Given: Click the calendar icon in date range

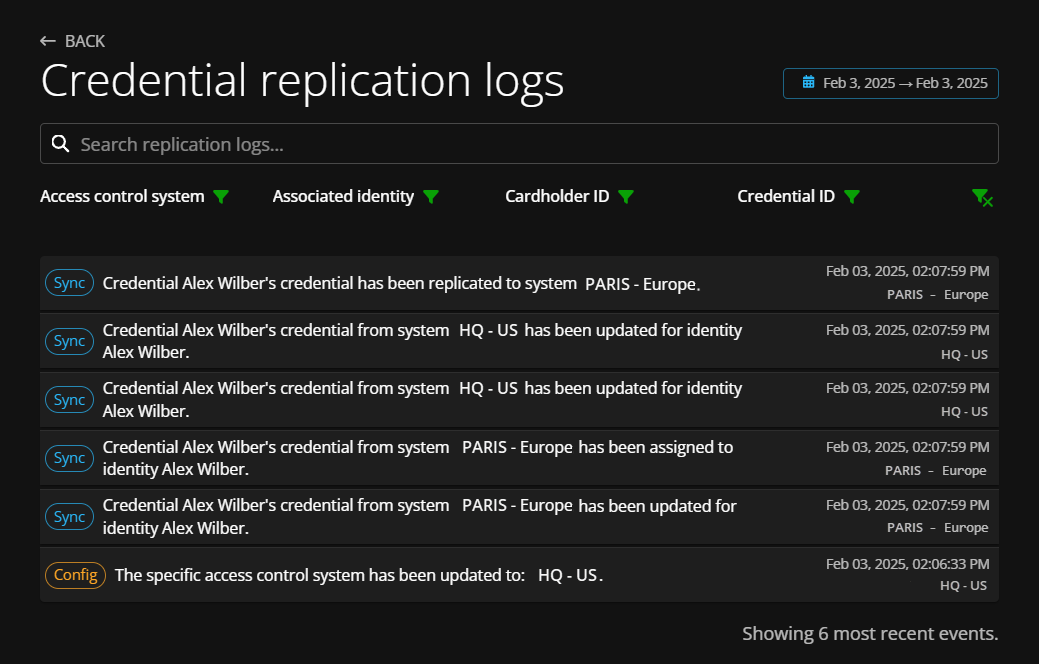Looking at the screenshot, I should [x=808, y=83].
